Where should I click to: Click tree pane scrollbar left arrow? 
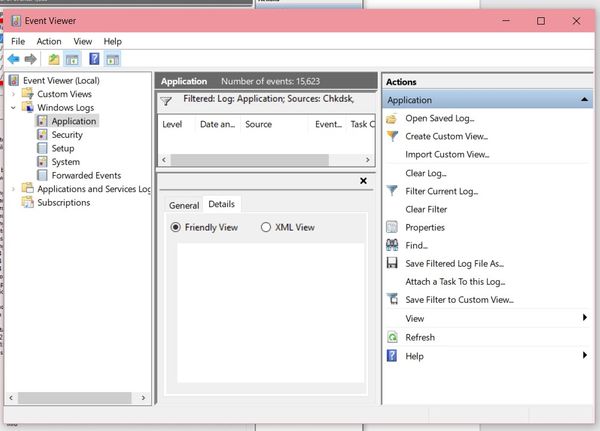pos(11,398)
